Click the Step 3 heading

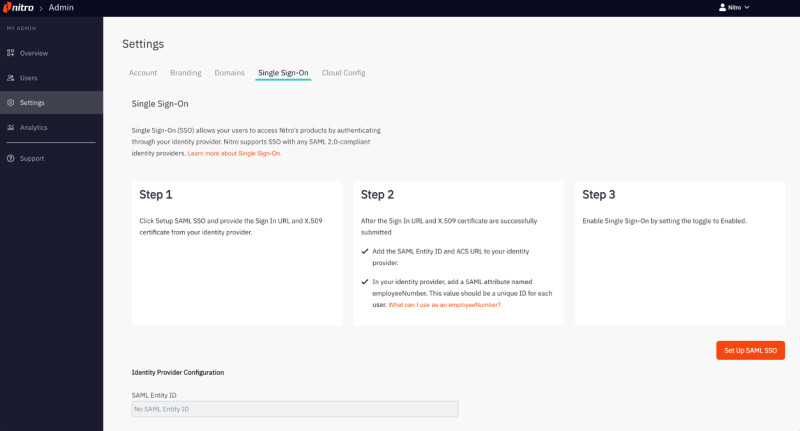click(x=599, y=194)
